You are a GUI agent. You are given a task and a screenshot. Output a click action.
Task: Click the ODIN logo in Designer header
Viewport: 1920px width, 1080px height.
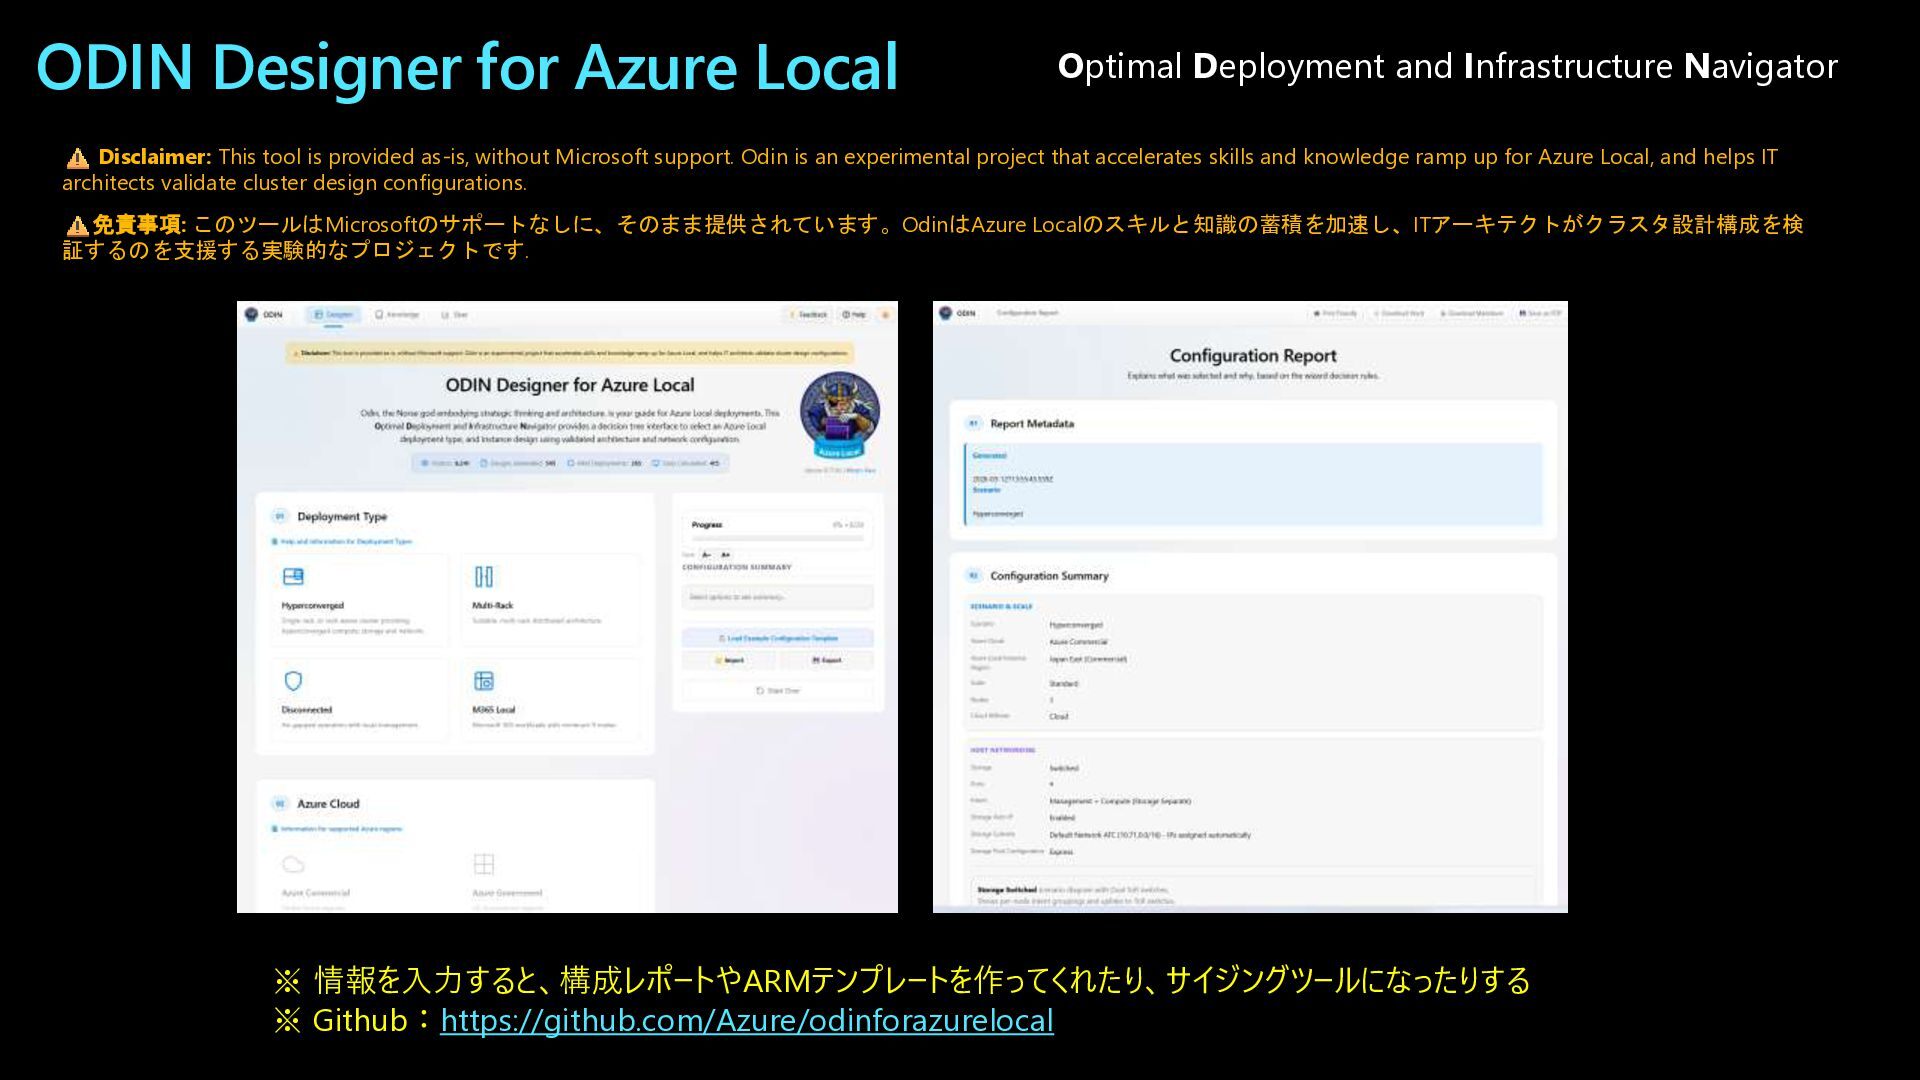coord(252,314)
